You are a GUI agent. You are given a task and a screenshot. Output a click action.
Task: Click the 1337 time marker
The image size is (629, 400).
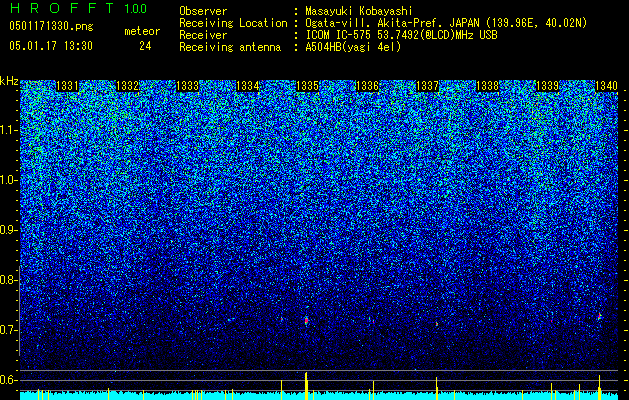pyautogui.click(x=428, y=86)
